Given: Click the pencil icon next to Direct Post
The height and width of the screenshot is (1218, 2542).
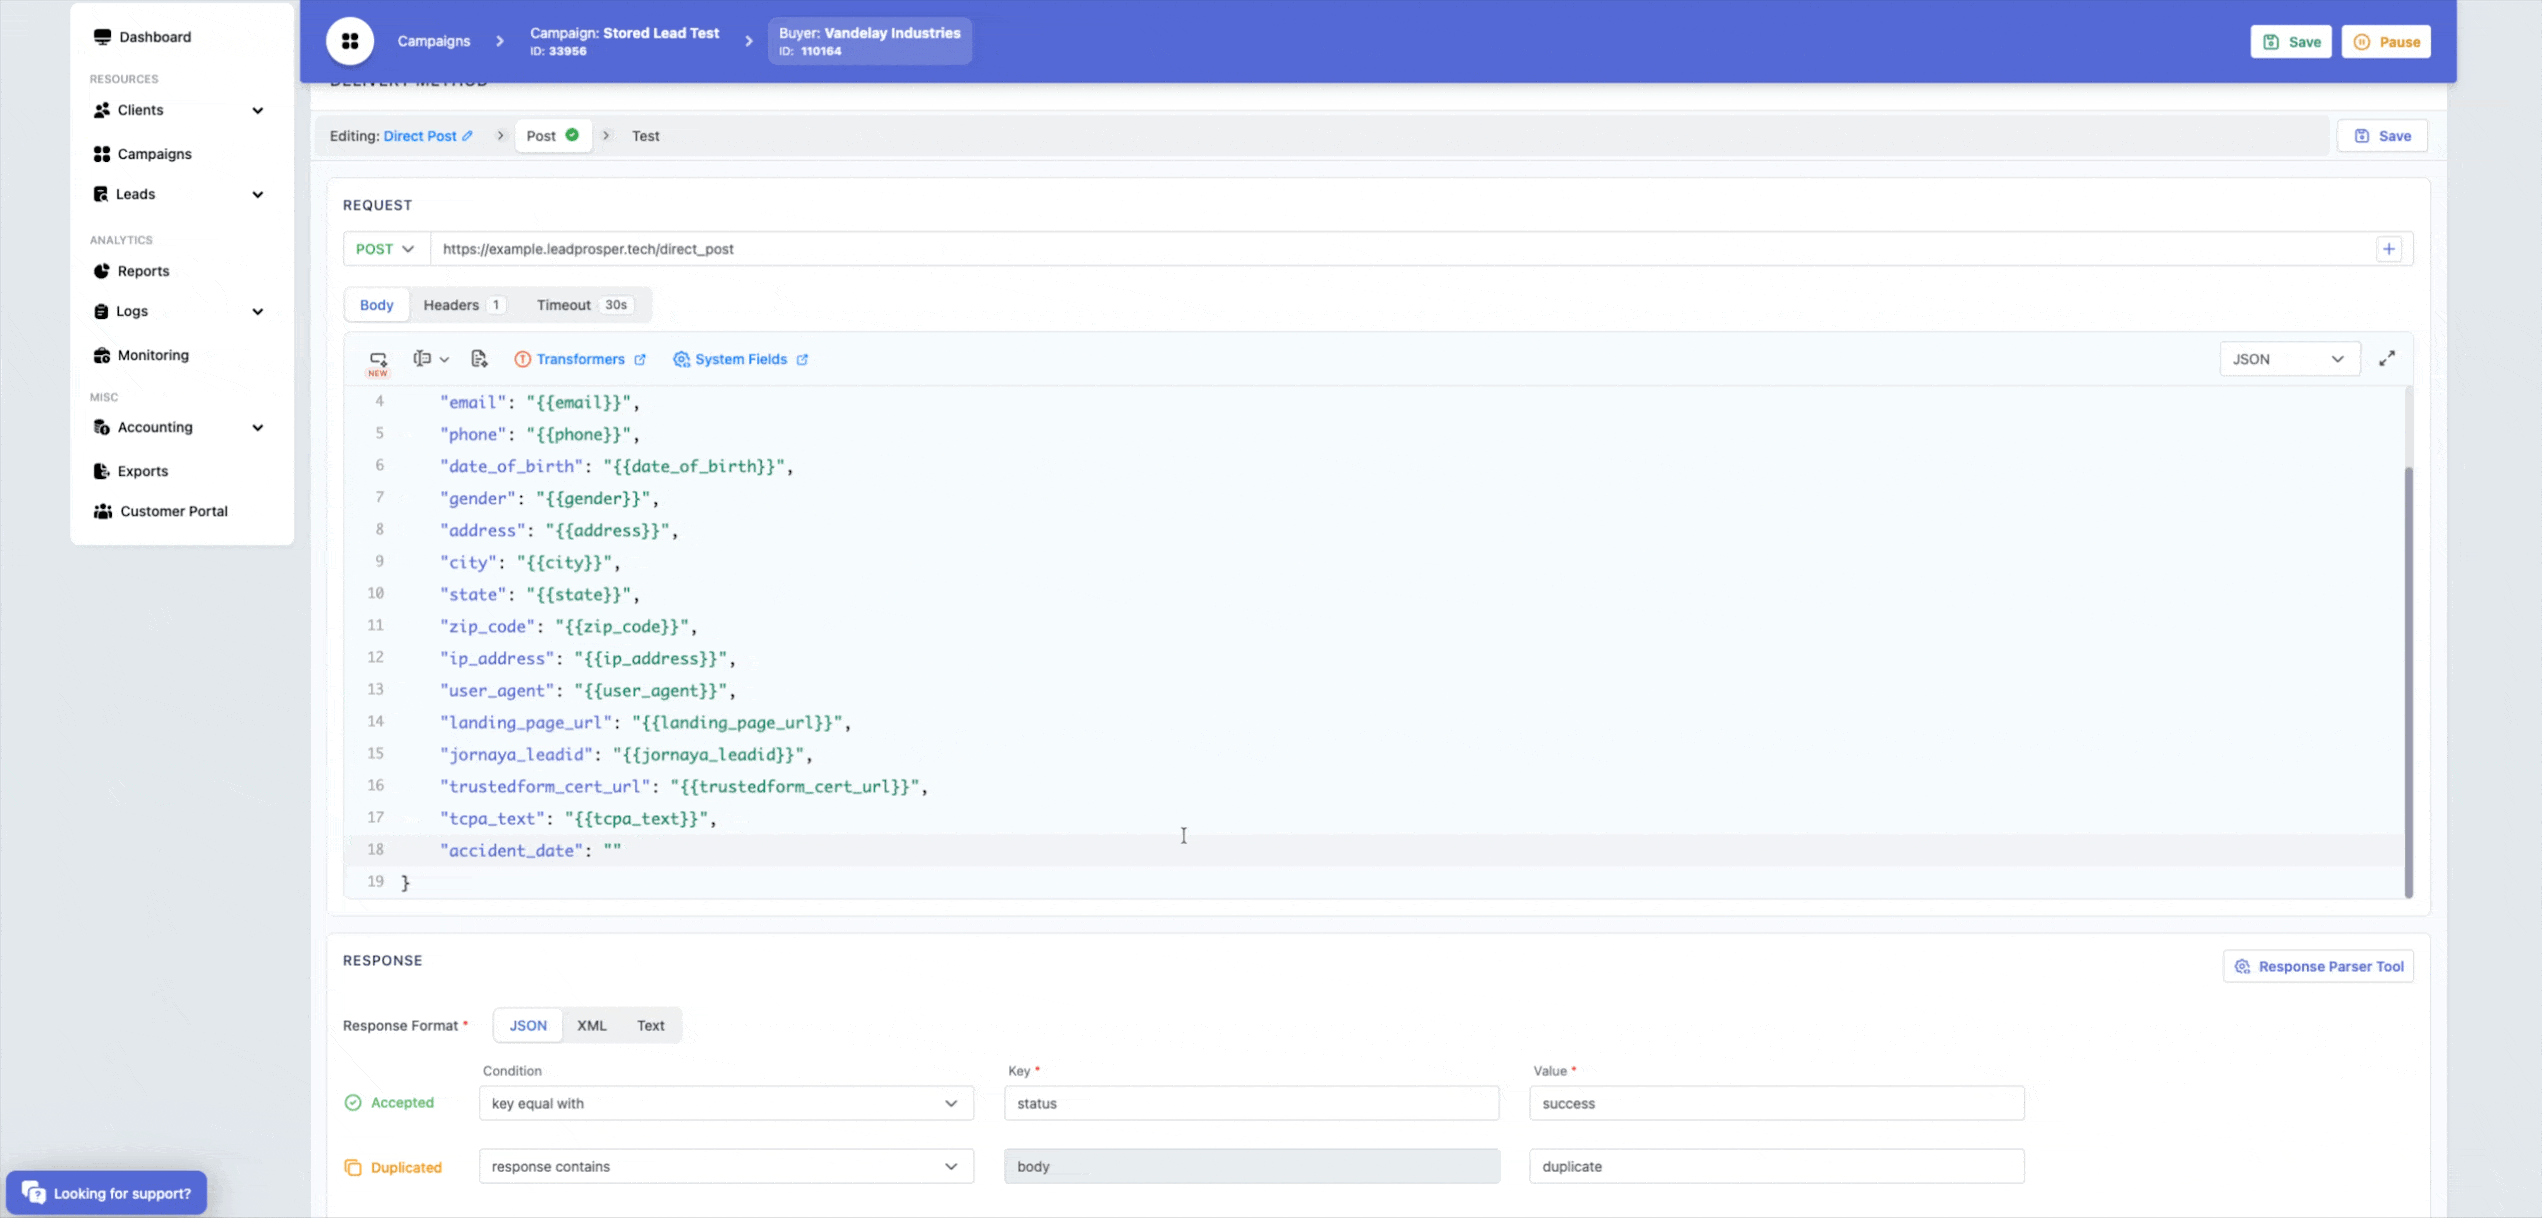Looking at the screenshot, I should (x=467, y=136).
